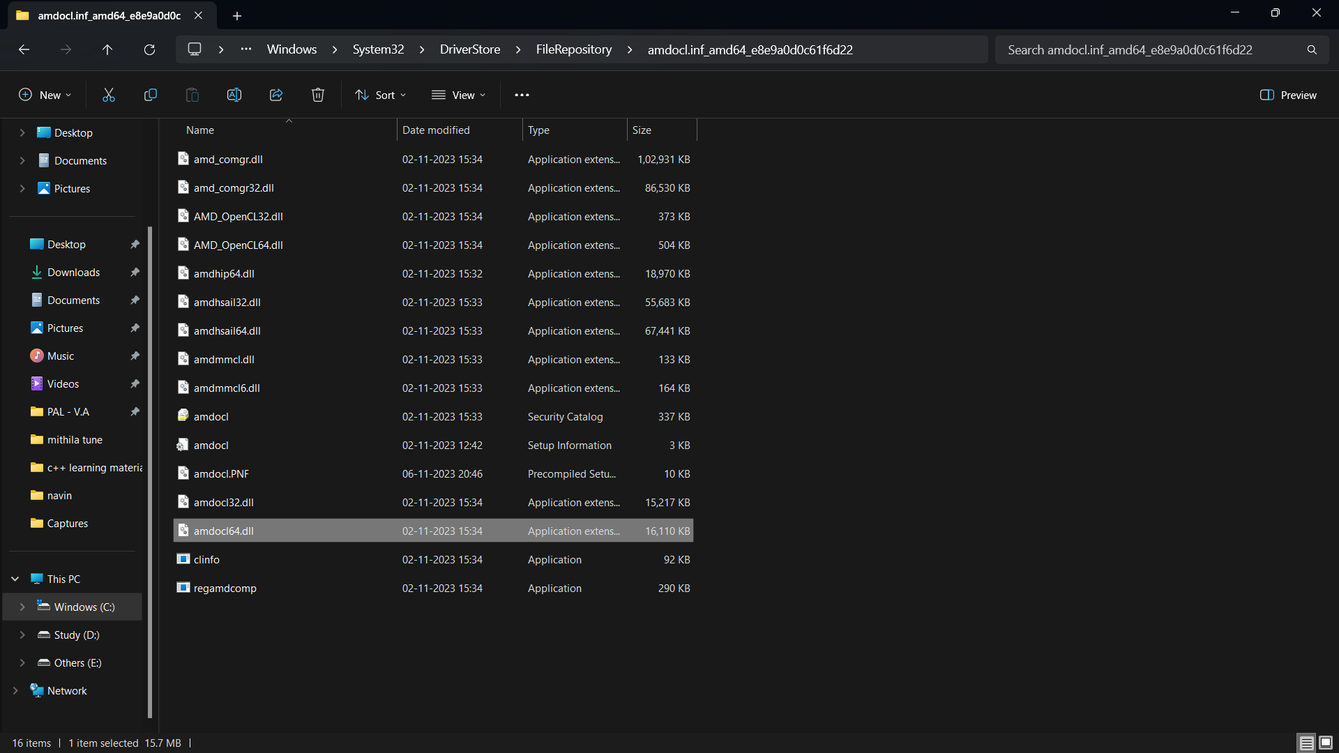Viewport: 1339px width, 753px height.
Task: Sort by the Size column header
Action: pyautogui.click(x=661, y=130)
